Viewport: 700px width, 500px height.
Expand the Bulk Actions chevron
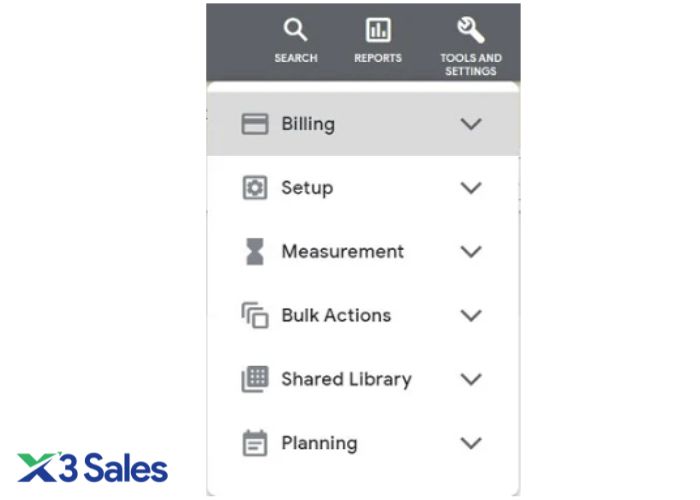click(470, 316)
